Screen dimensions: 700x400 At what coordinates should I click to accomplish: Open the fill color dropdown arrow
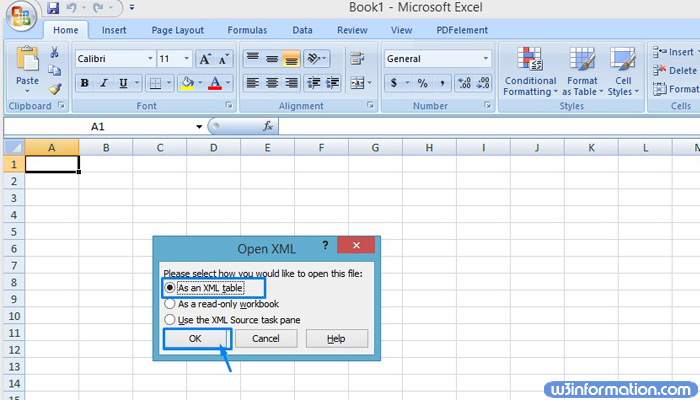200,83
